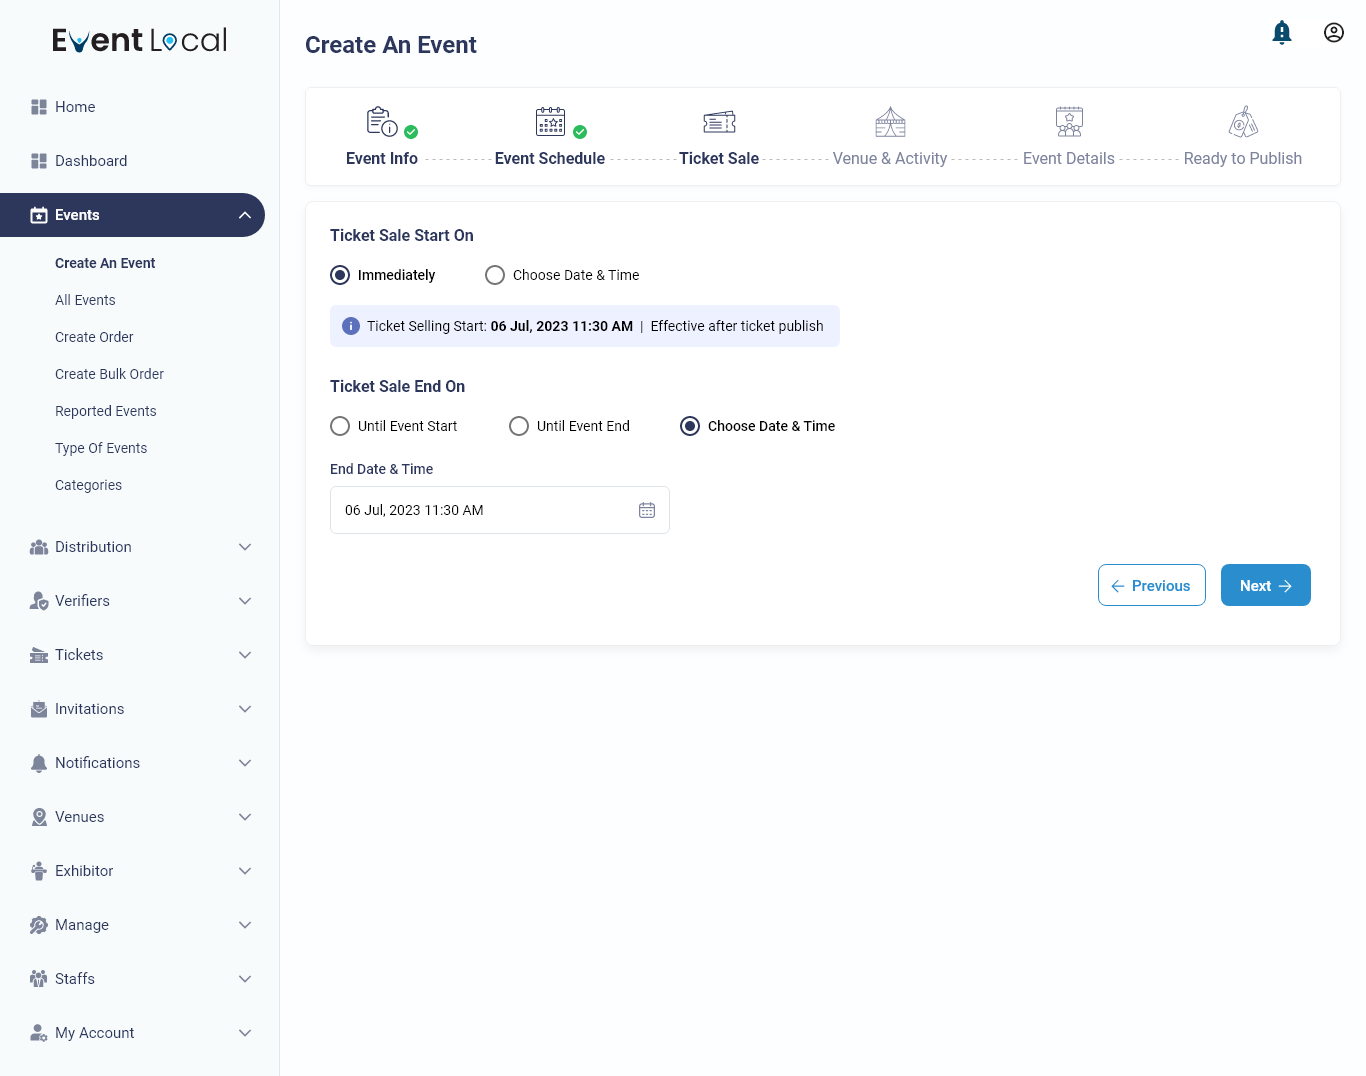Choose Date & Time for sale start

[495, 274]
